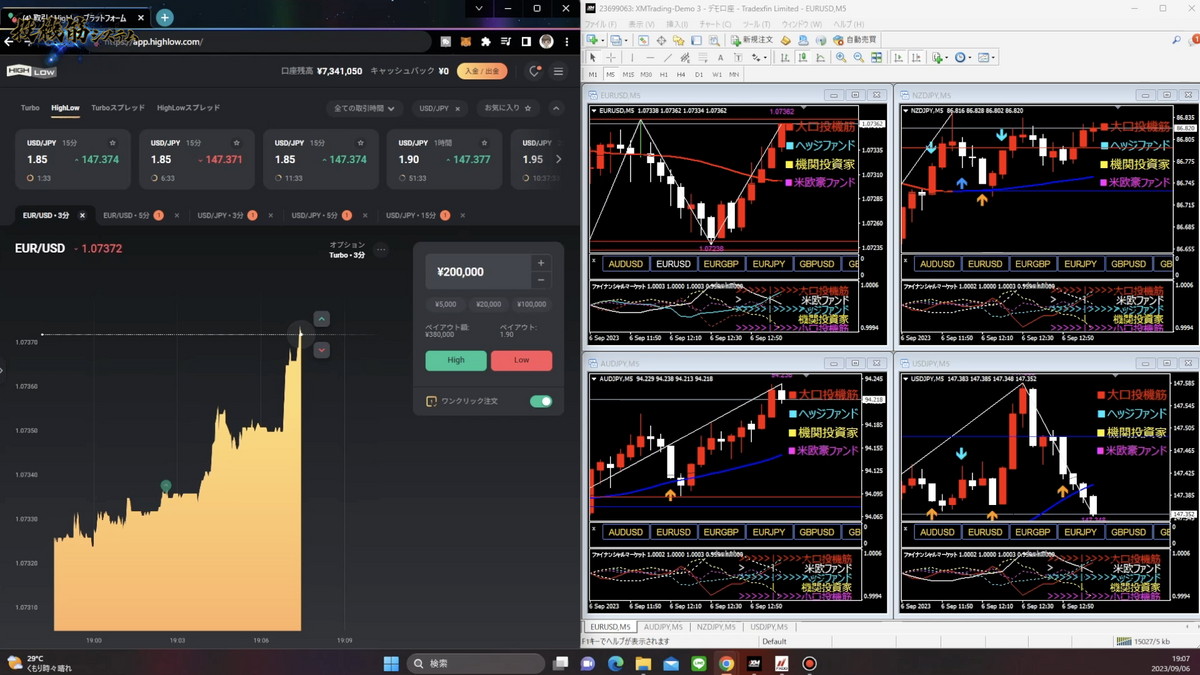Select the M30 timeframe button
This screenshot has height=675, width=1200.
point(646,75)
